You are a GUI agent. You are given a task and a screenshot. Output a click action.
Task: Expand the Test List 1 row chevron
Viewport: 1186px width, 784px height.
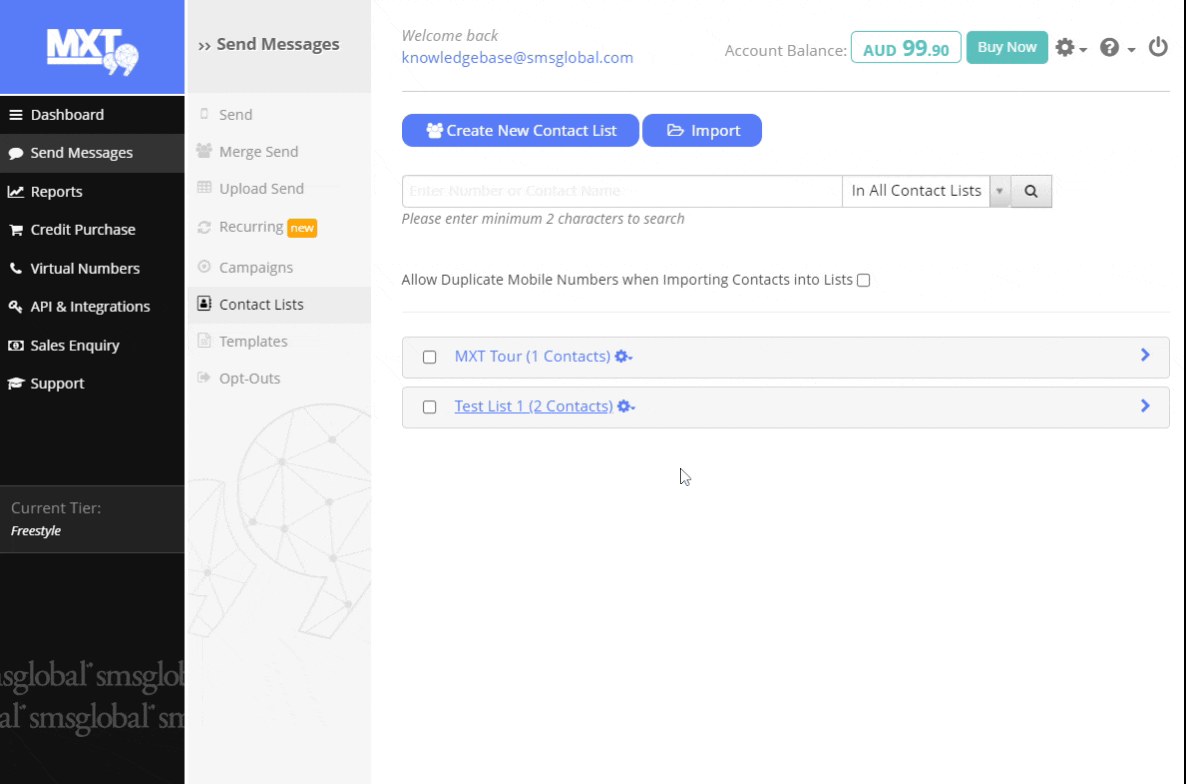pyautogui.click(x=1146, y=406)
